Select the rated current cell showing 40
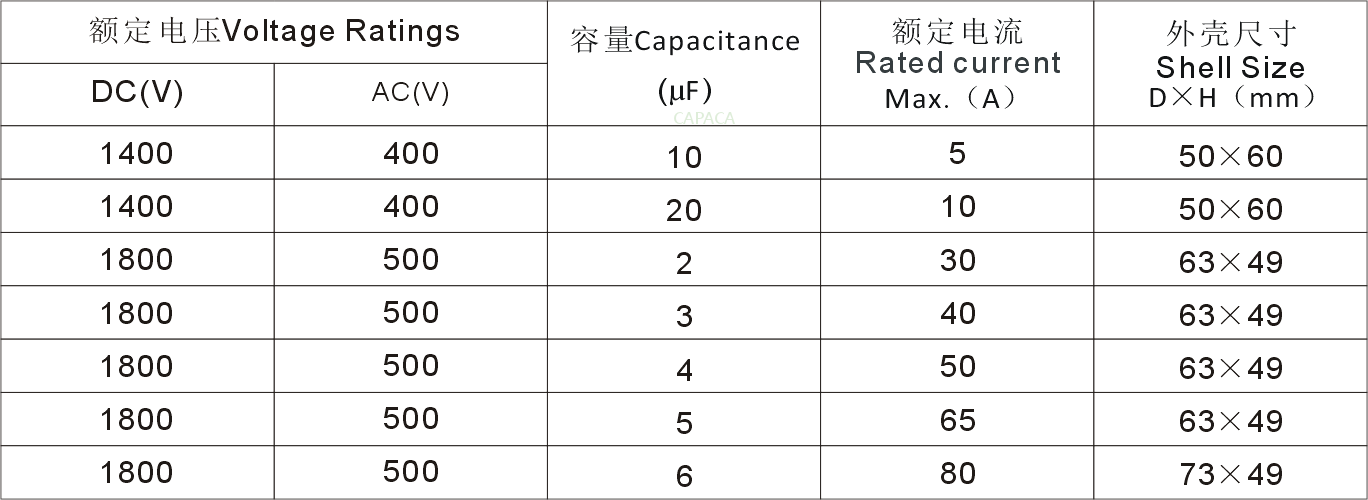This screenshot has width=1368, height=500. pos(957,313)
